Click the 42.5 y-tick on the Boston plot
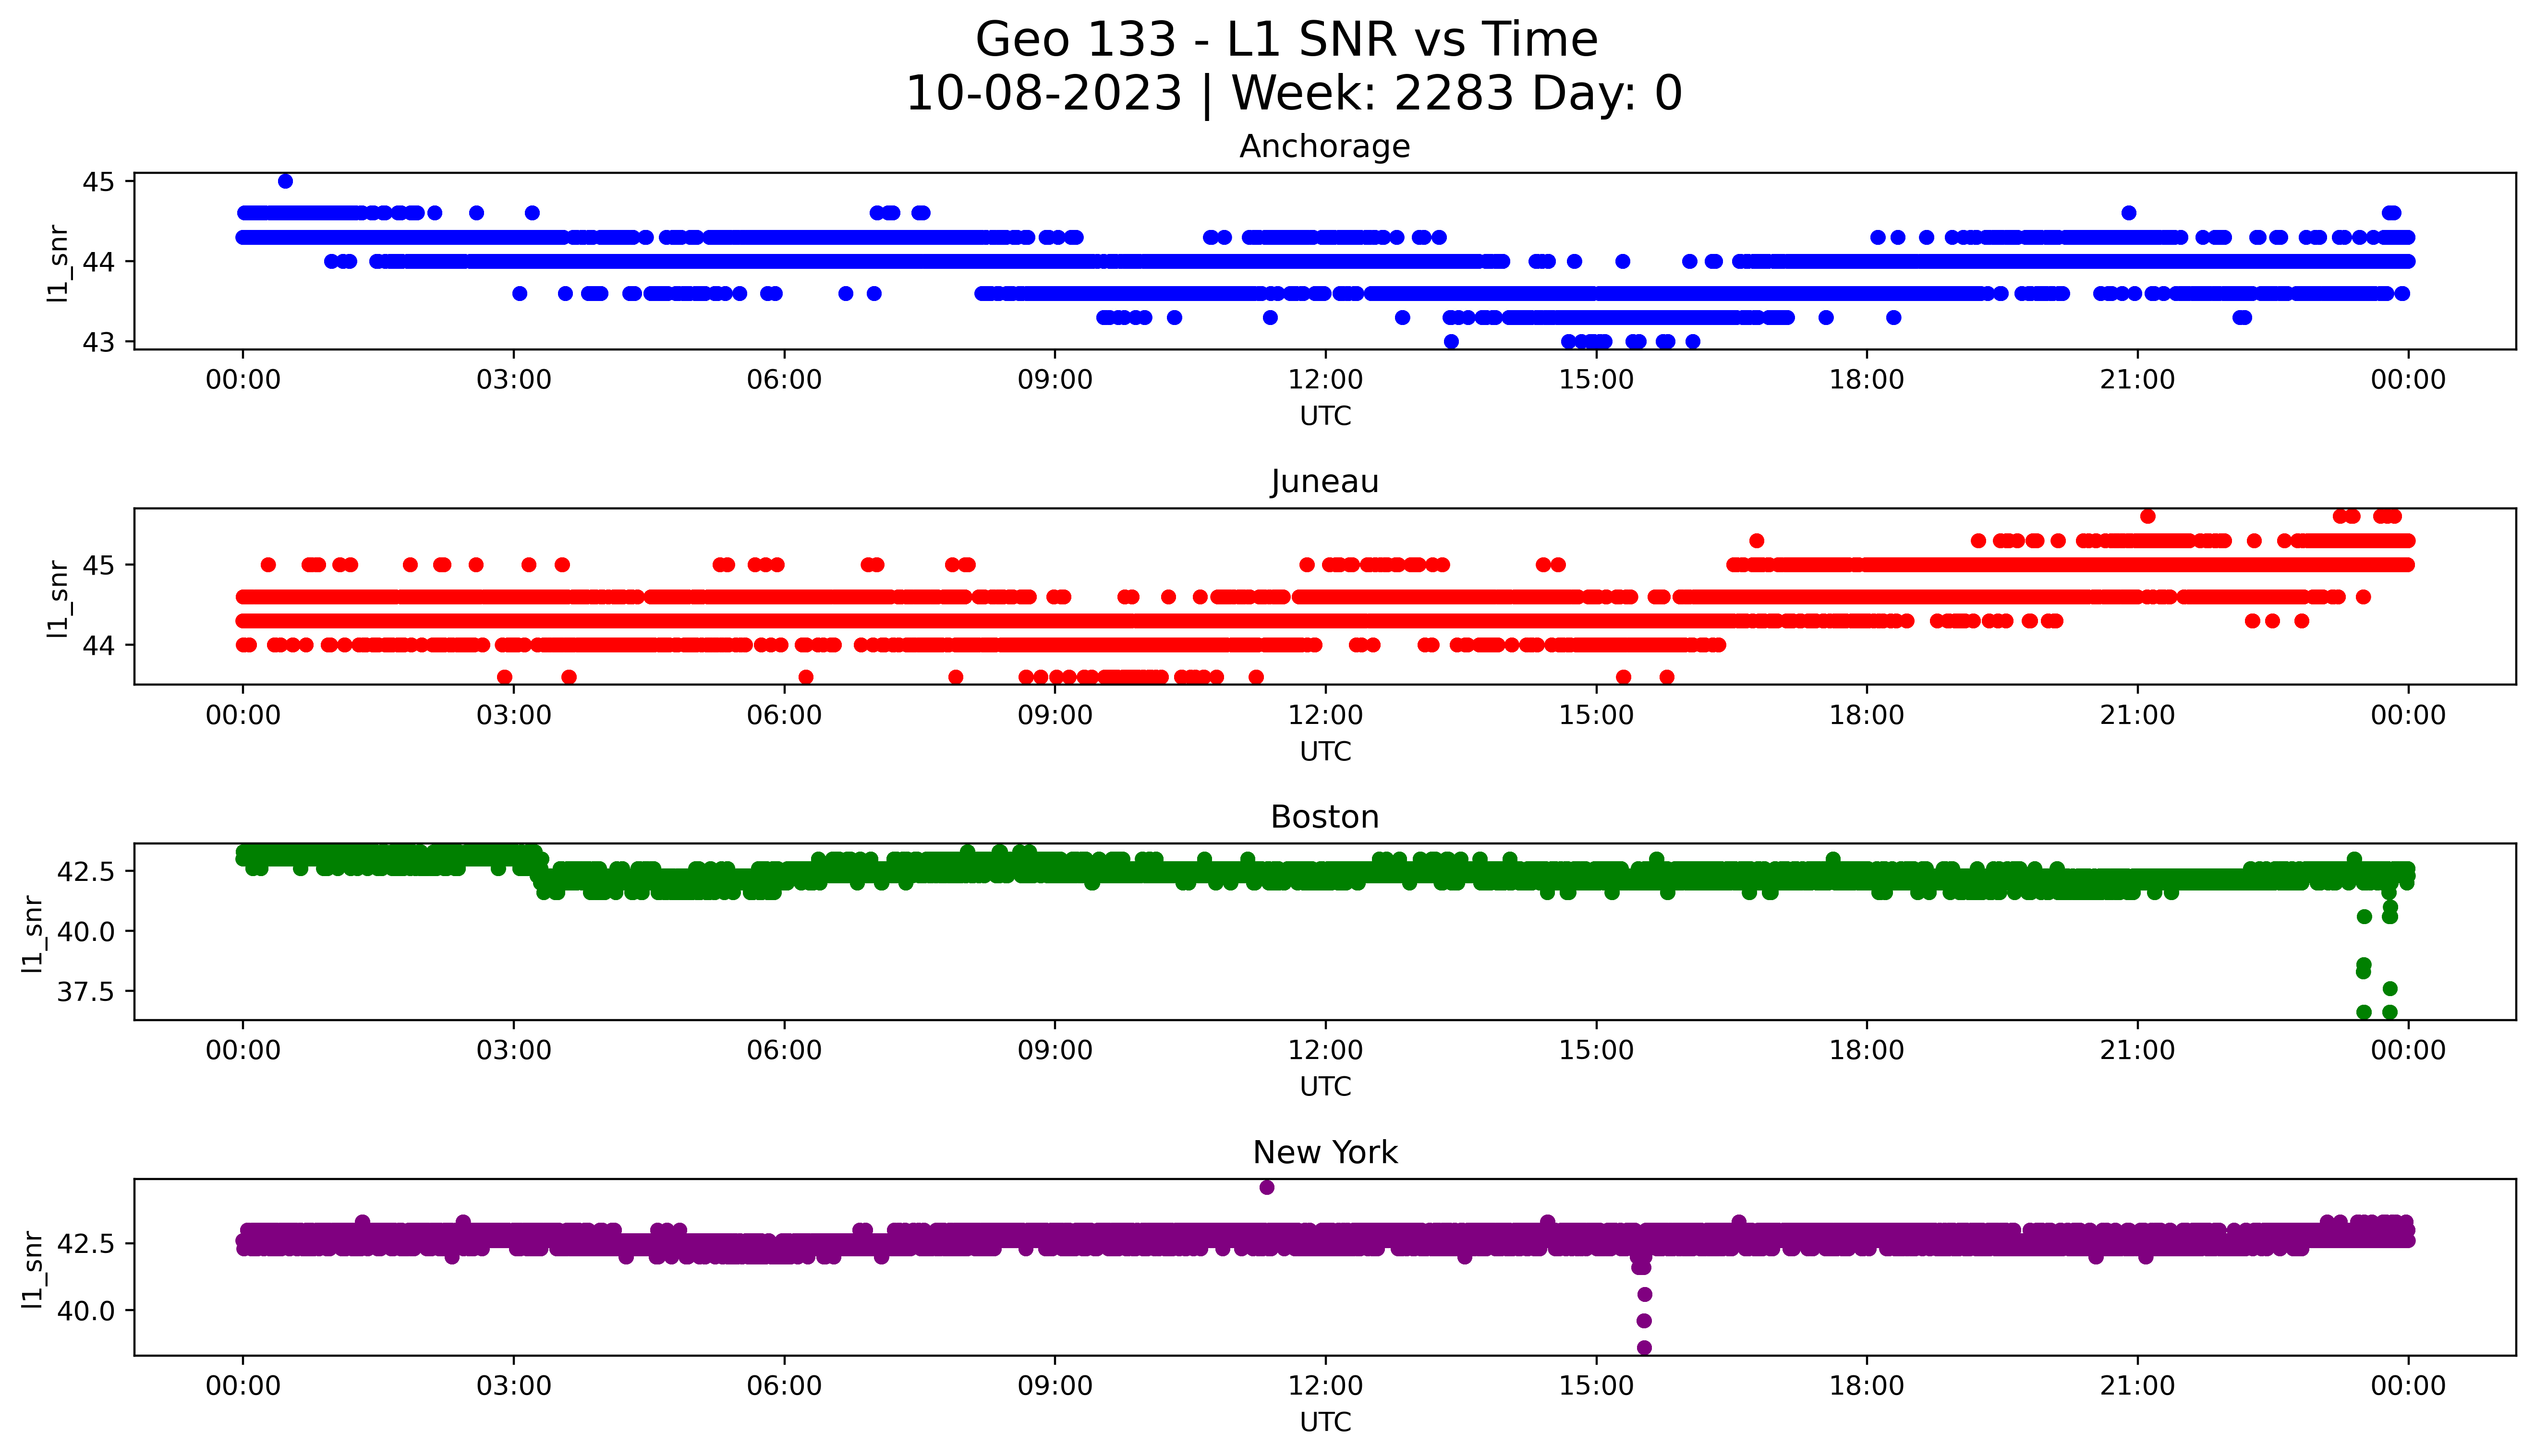The image size is (2535, 1456). pyautogui.click(x=86, y=871)
